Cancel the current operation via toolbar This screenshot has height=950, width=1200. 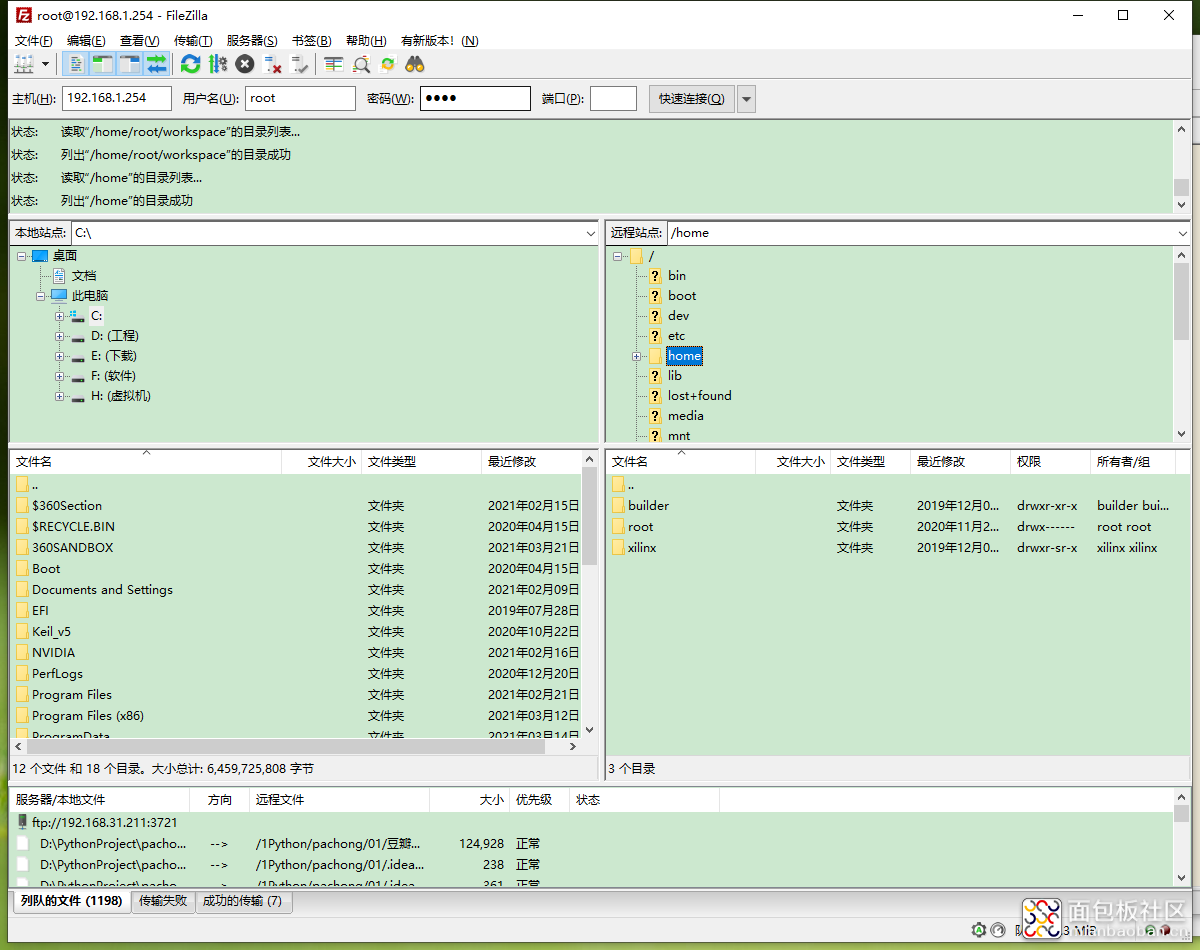pyautogui.click(x=245, y=64)
